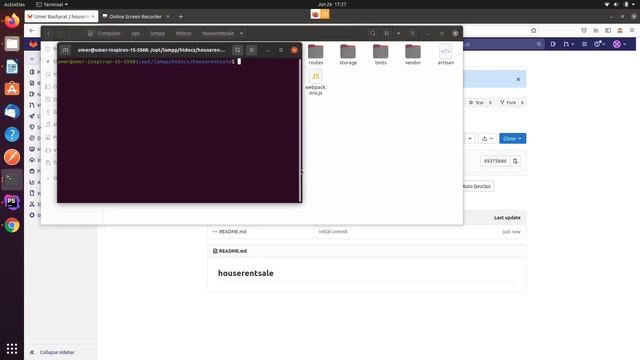Screen dimensions: 640x360
Task: Open Firefox from the Ubuntu dock
Action: point(12,20)
